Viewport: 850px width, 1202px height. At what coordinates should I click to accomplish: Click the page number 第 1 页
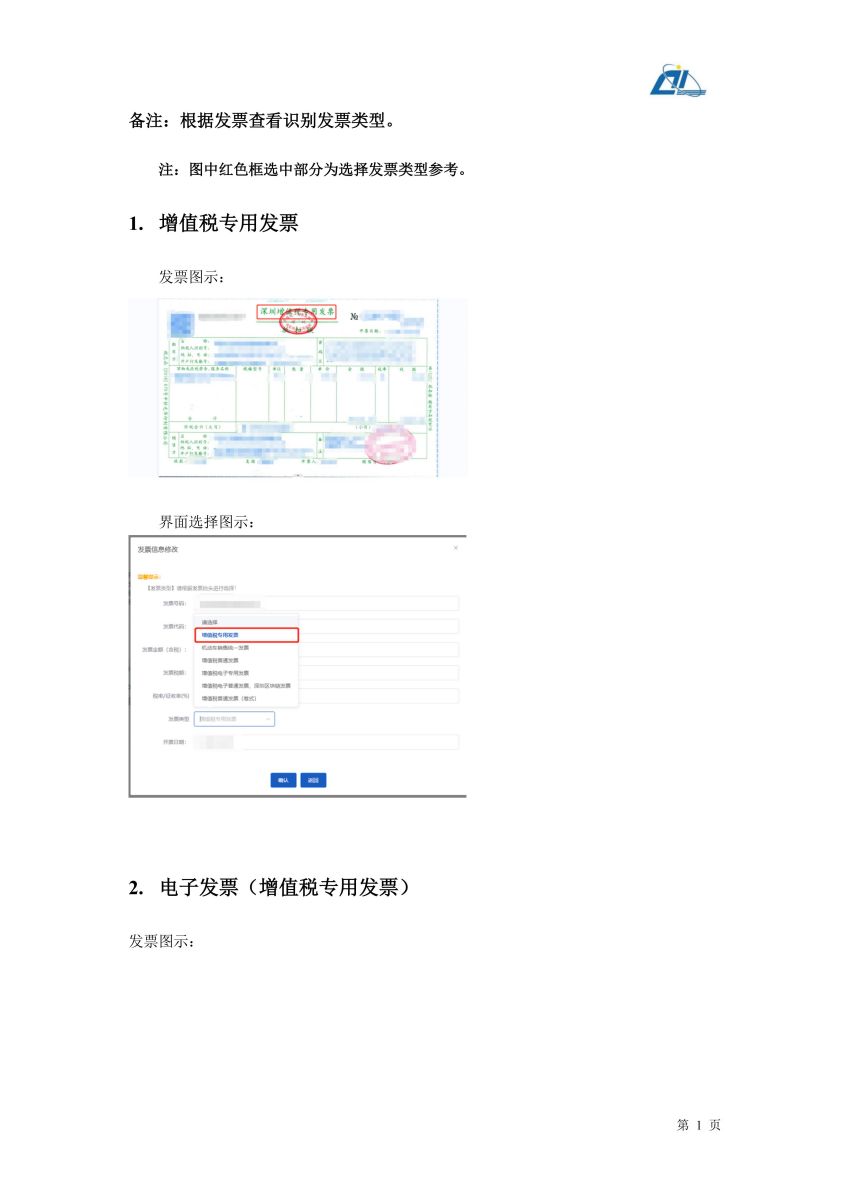[x=699, y=1125]
